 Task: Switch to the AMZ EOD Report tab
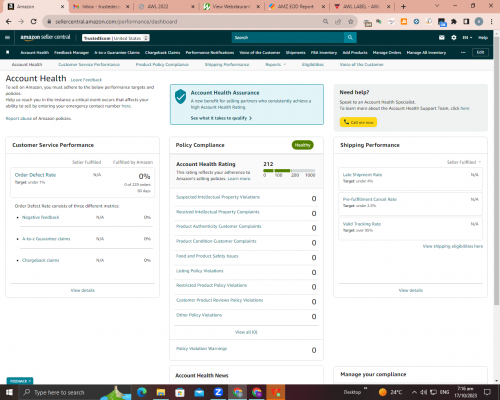point(297,7)
